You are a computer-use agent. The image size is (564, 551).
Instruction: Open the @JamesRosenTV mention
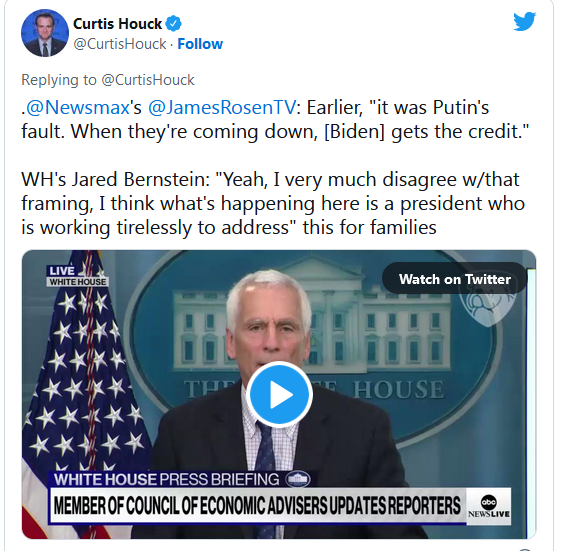[222, 107]
